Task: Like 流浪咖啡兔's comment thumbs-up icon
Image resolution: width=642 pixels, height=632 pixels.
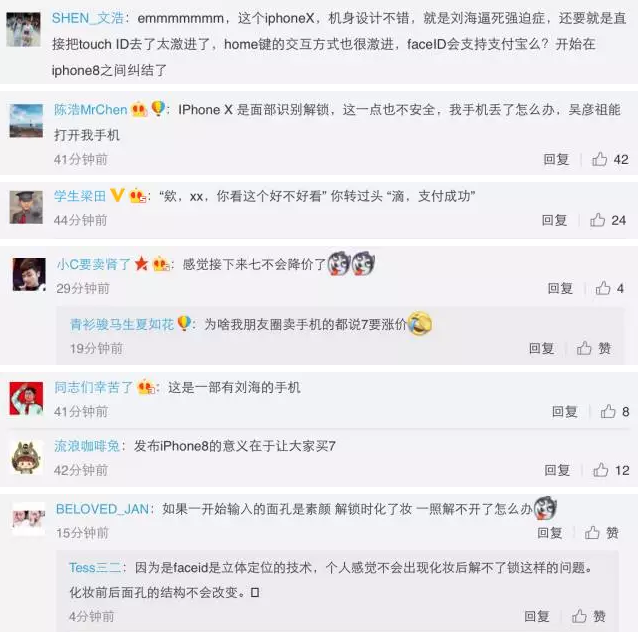Action: point(601,469)
